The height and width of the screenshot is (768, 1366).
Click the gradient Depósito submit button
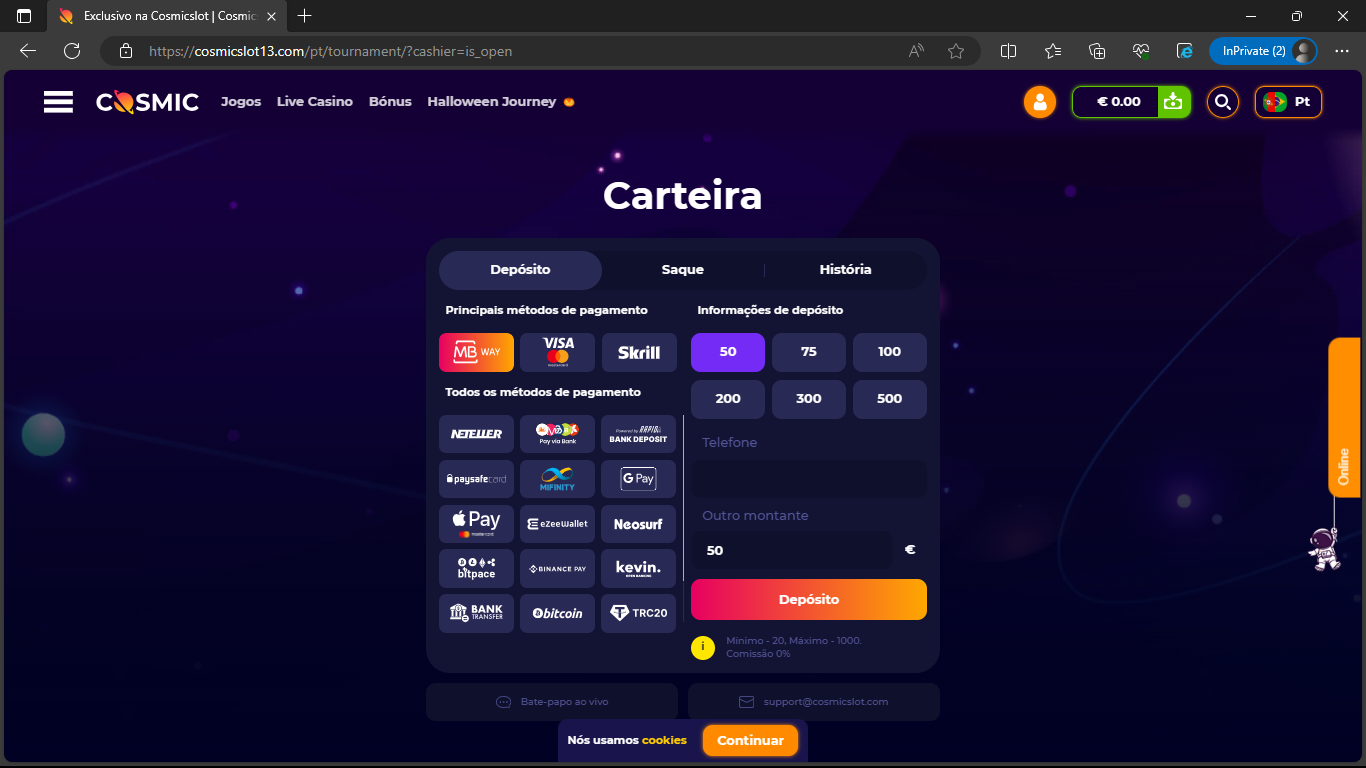pos(809,600)
